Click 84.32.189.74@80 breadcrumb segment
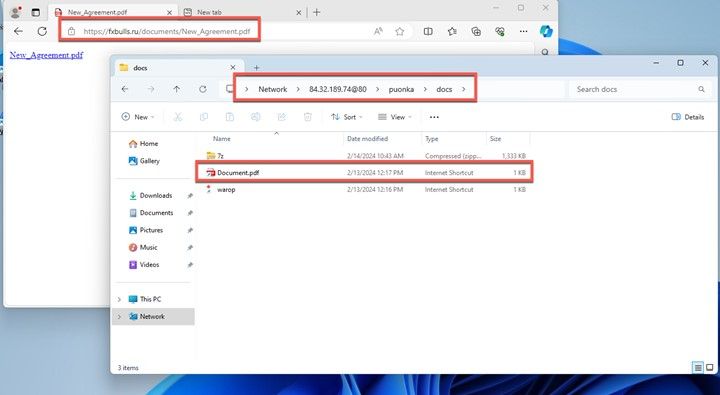The height and width of the screenshot is (395, 720). [x=338, y=89]
